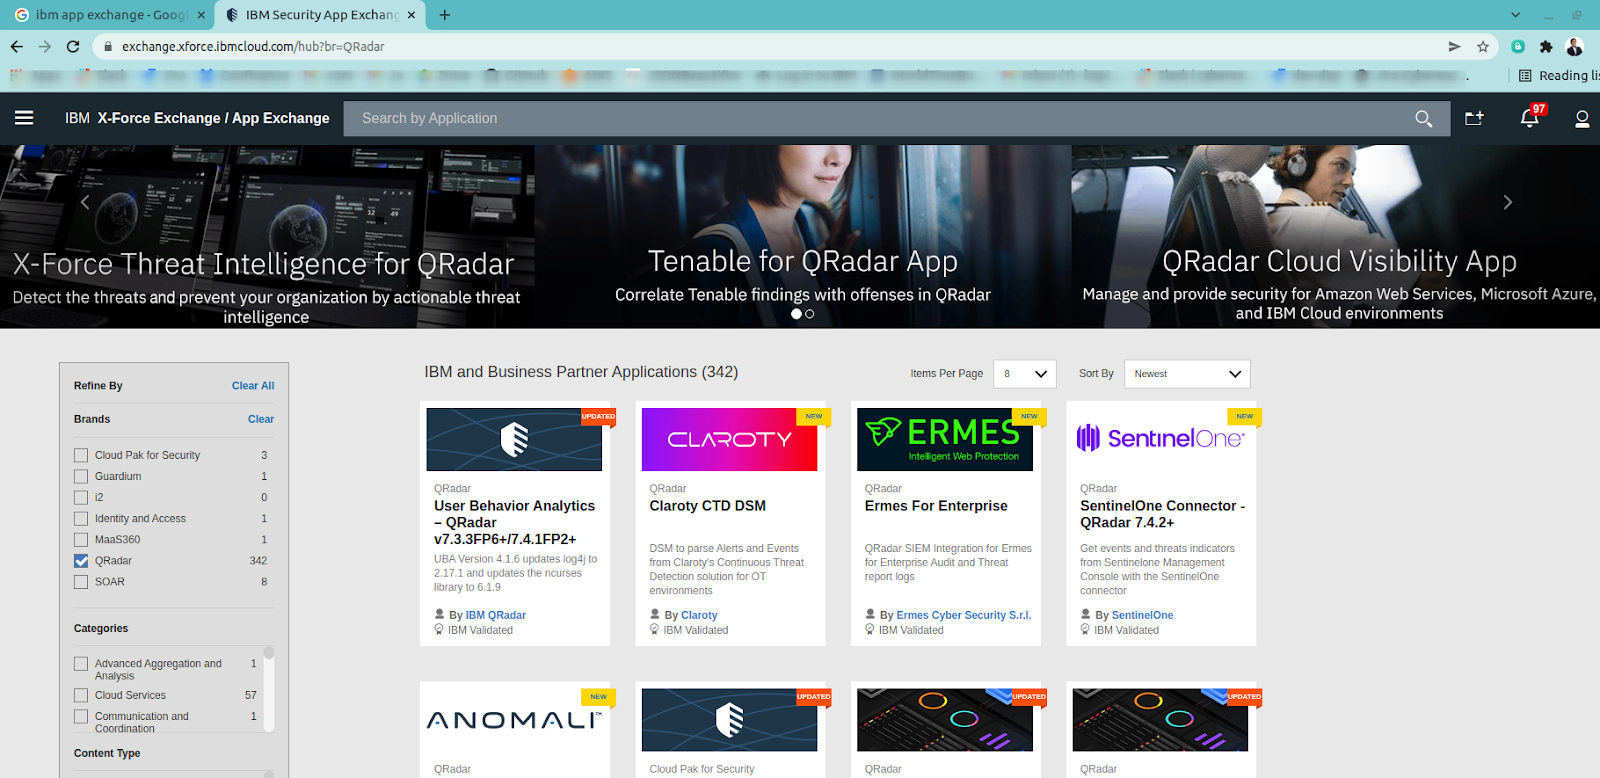Image resolution: width=1600 pixels, height=778 pixels.
Task: Reload the page with refresh icon
Action: (73, 46)
